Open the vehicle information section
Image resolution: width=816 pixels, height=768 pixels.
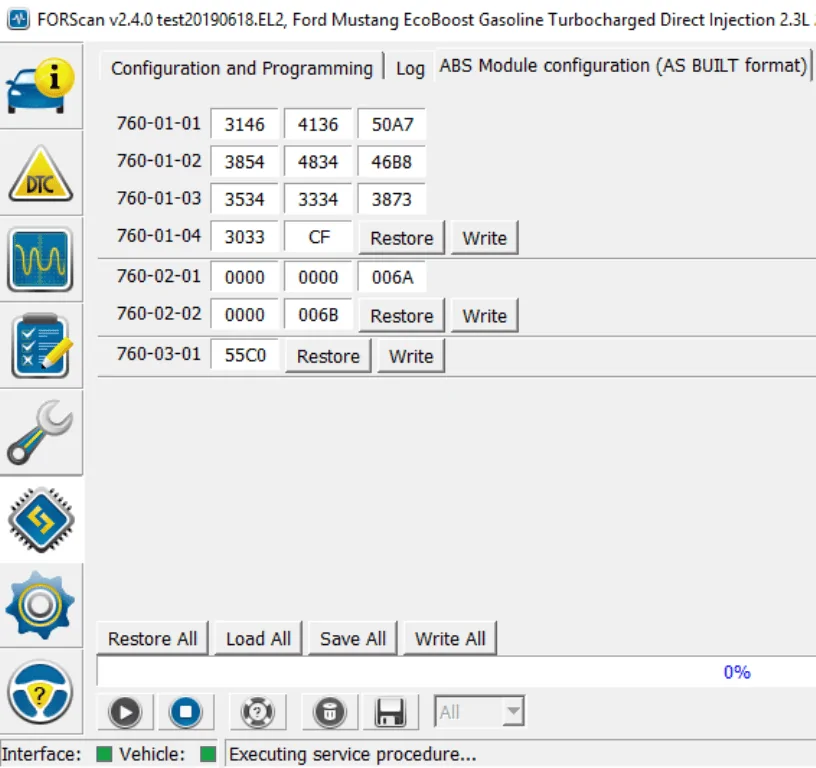(x=41, y=86)
